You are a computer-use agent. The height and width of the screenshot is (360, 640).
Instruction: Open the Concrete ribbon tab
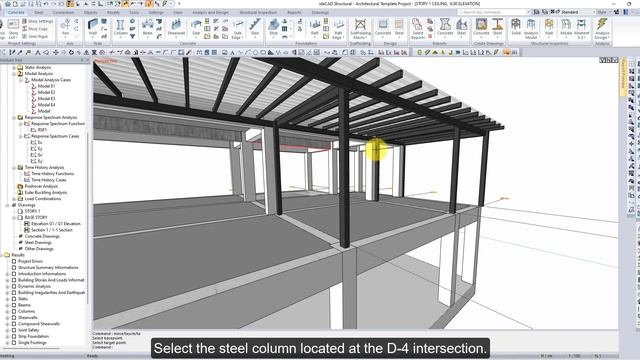[x=16, y=13]
